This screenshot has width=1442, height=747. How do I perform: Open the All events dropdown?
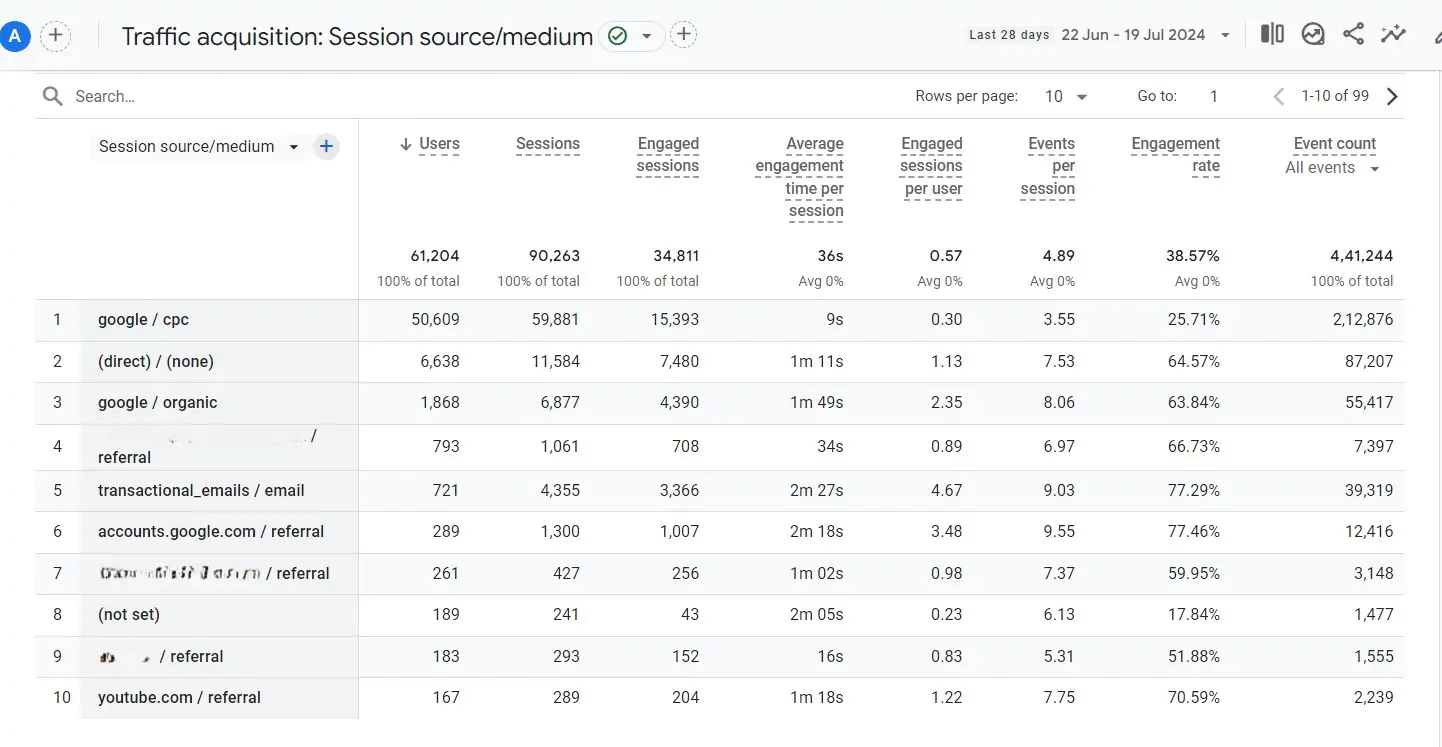point(1330,167)
